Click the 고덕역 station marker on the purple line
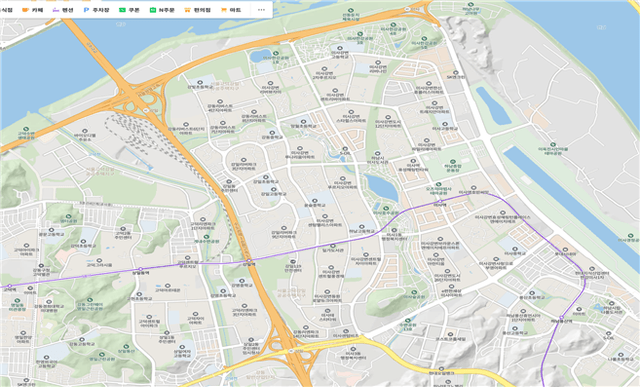Image resolution: width=640 pixels, height=387 pixels. [10, 286]
